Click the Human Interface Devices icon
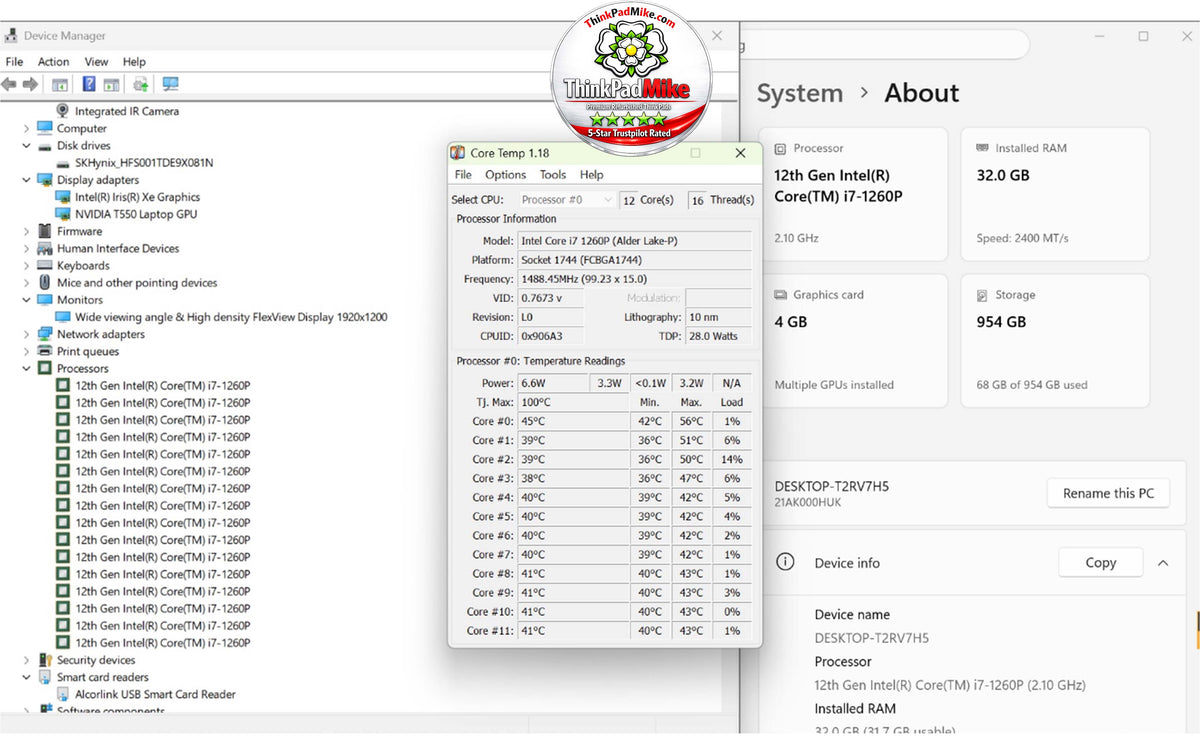1200x754 pixels. [x=45, y=248]
